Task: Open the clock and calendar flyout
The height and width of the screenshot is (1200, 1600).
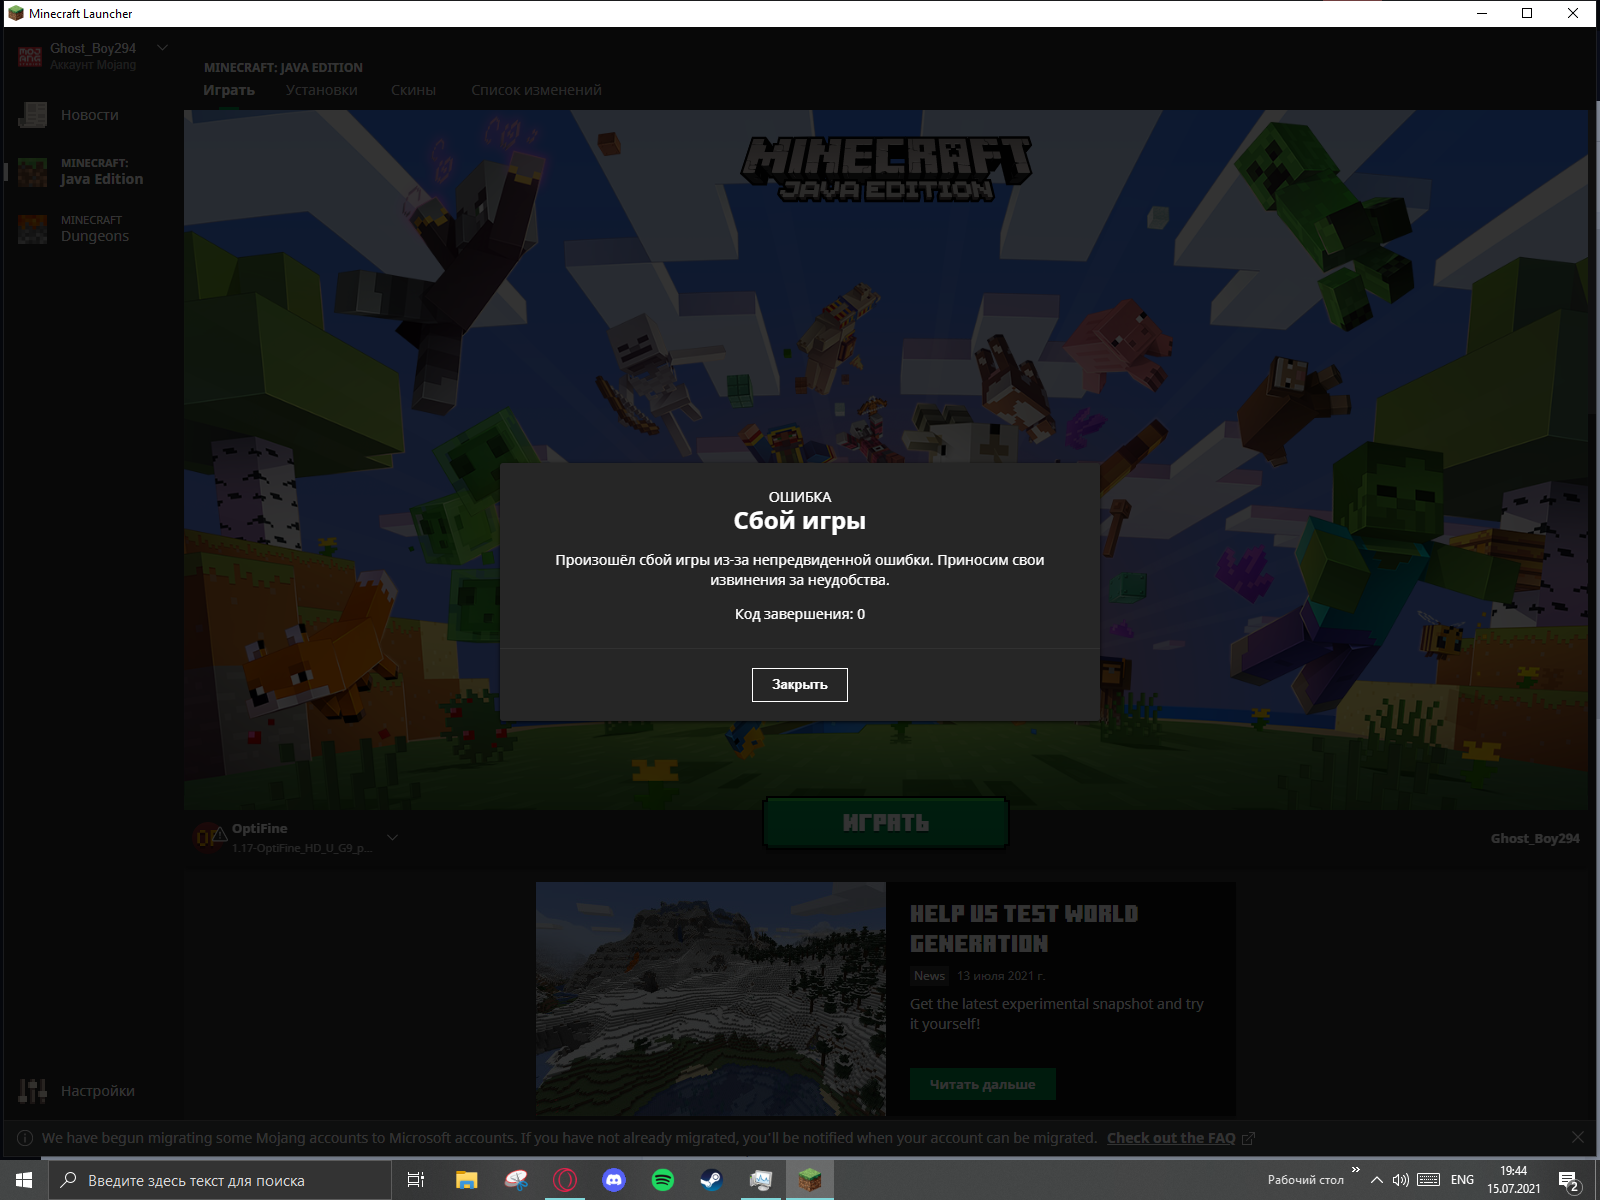Action: (1513, 1180)
